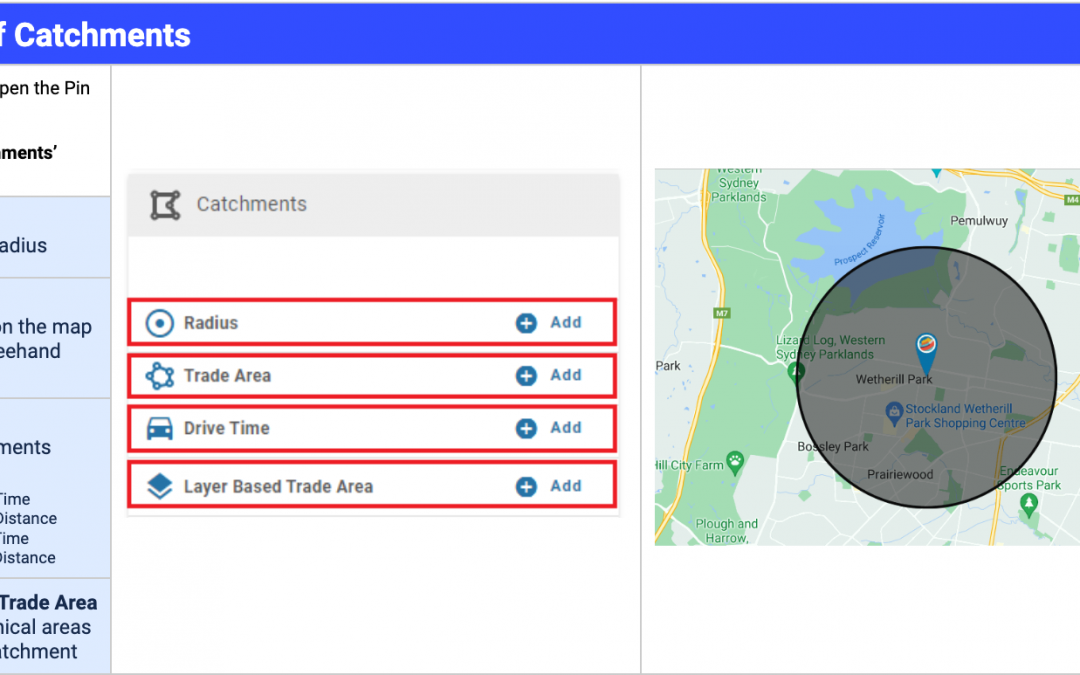Click the Catchments panel header icon
The image size is (1080, 675).
(x=165, y=205)
